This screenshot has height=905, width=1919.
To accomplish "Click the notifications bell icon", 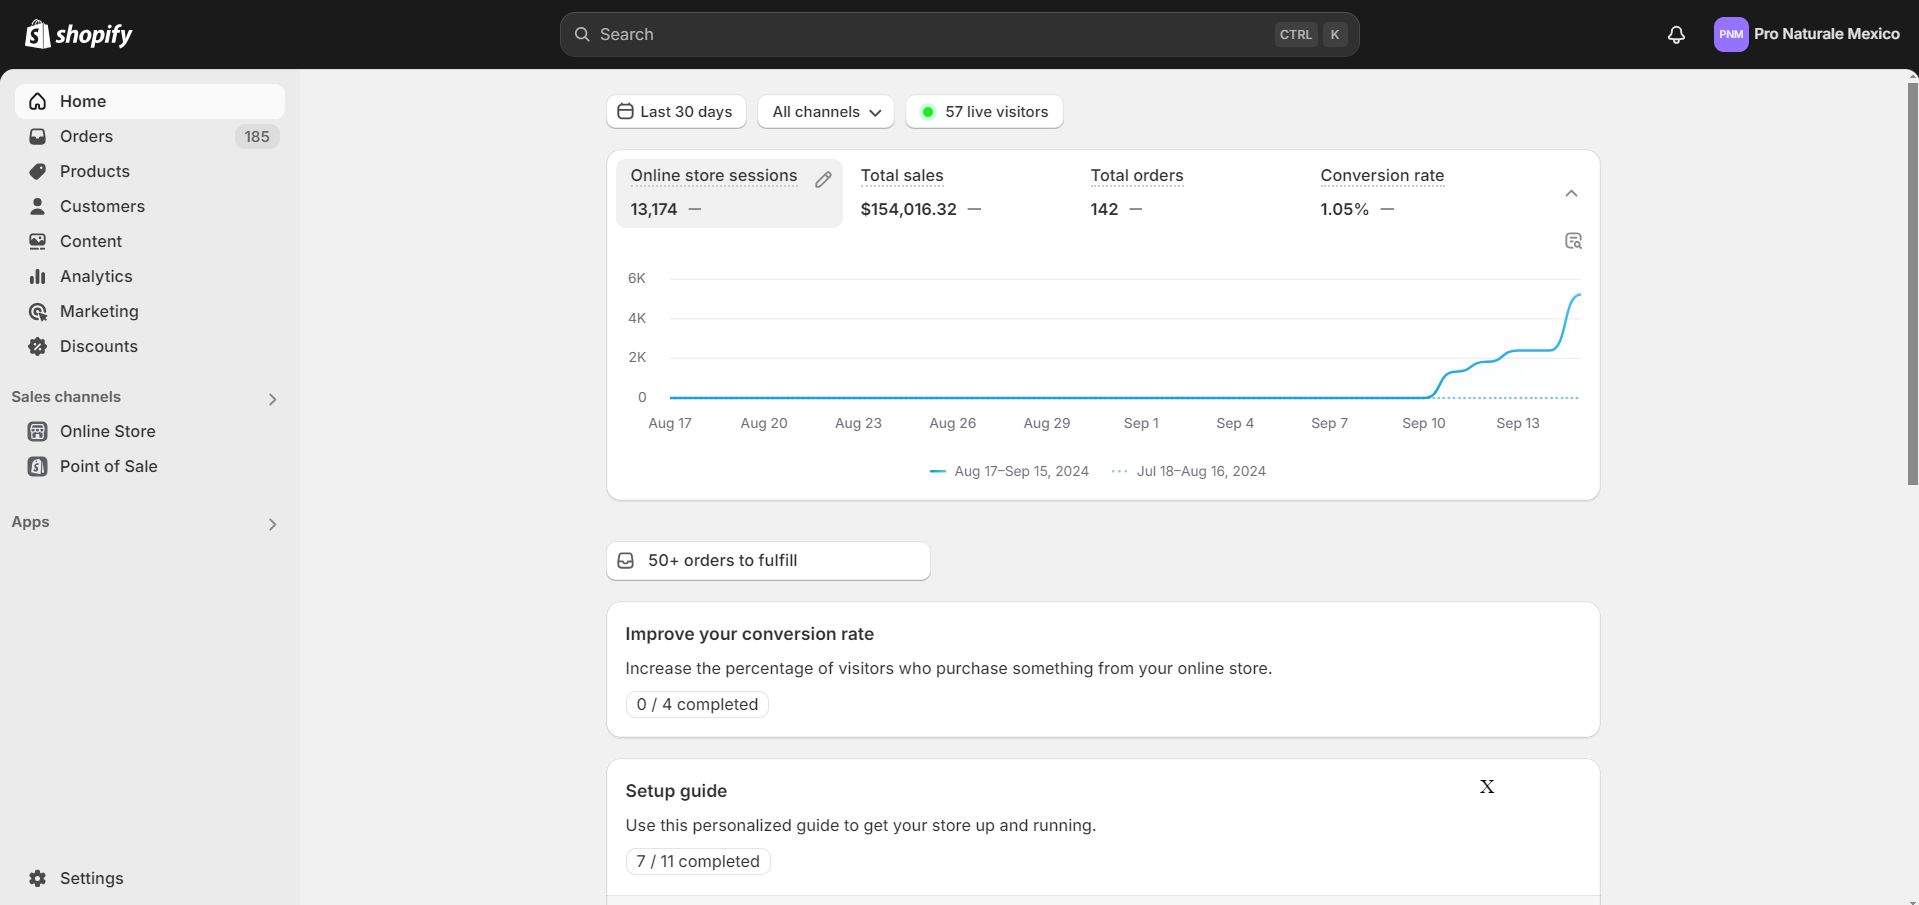I will pos(1676,35).
